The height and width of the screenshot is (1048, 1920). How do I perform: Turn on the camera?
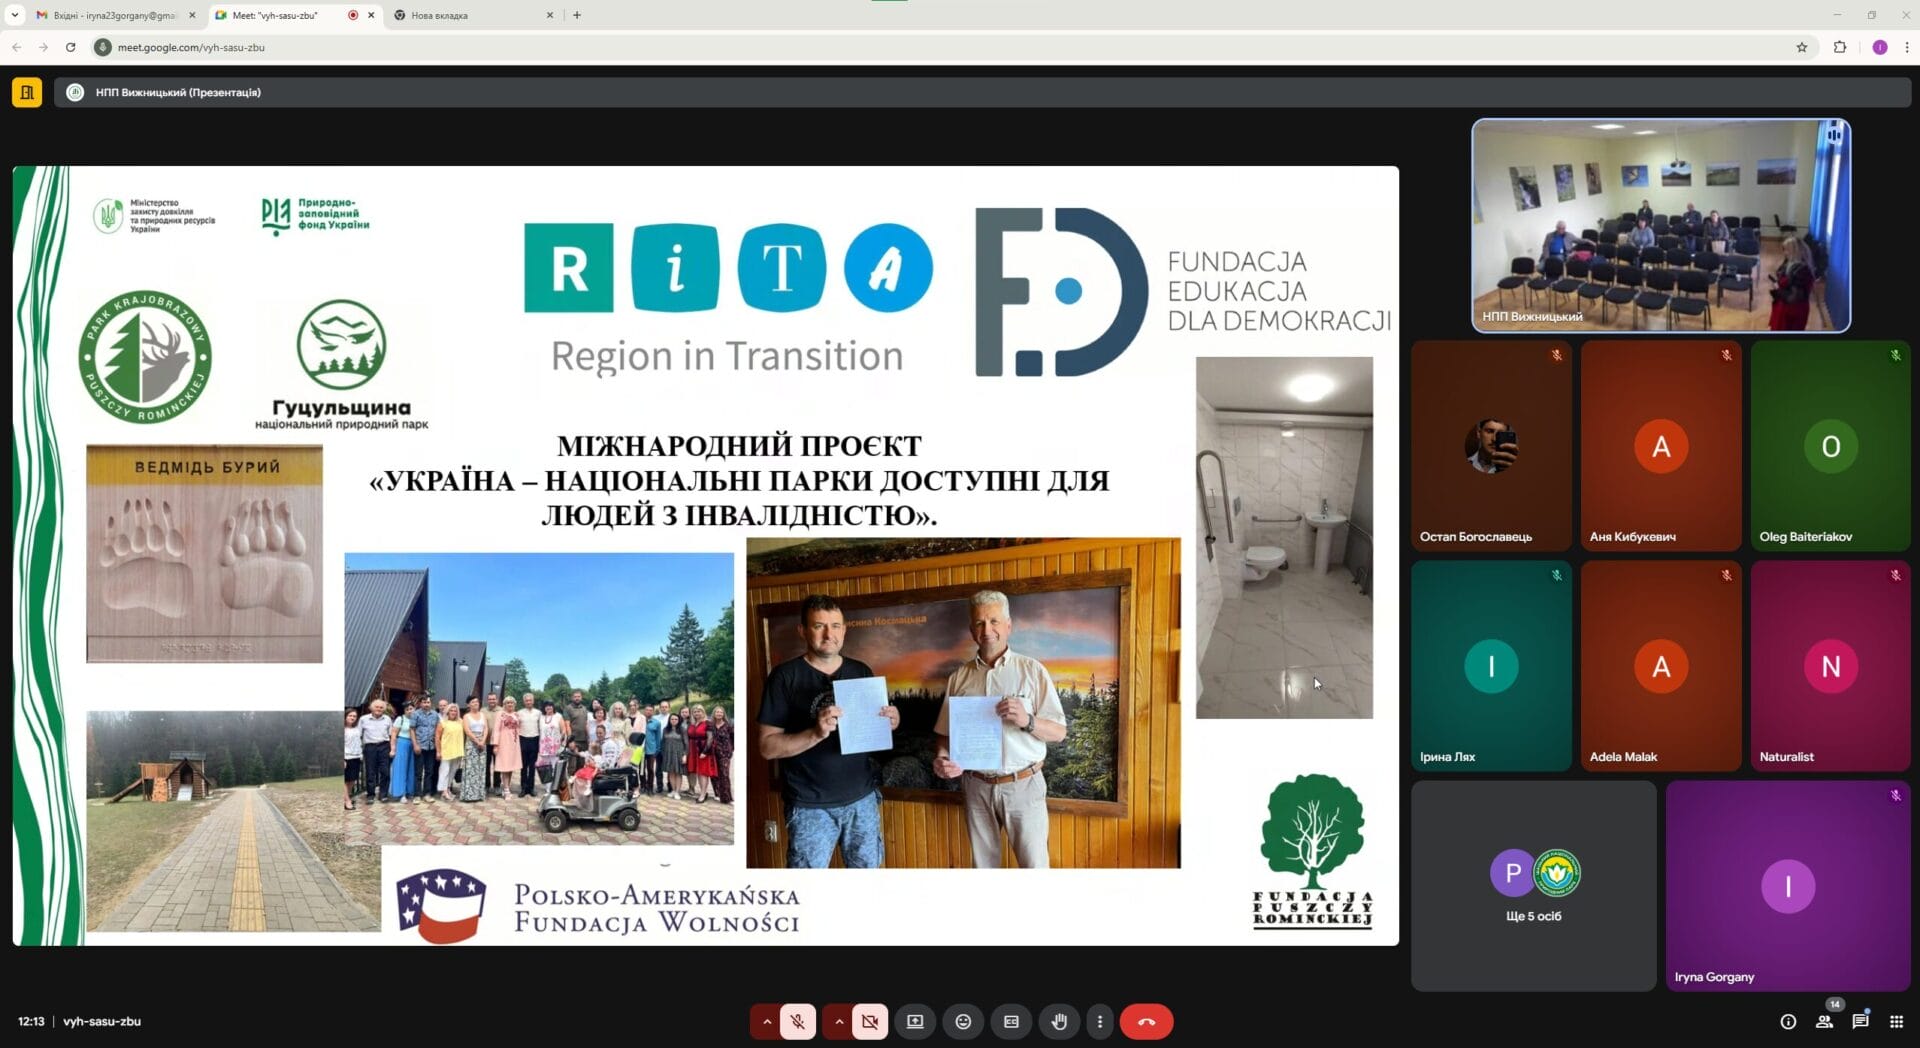click(x=869, y=1021)
